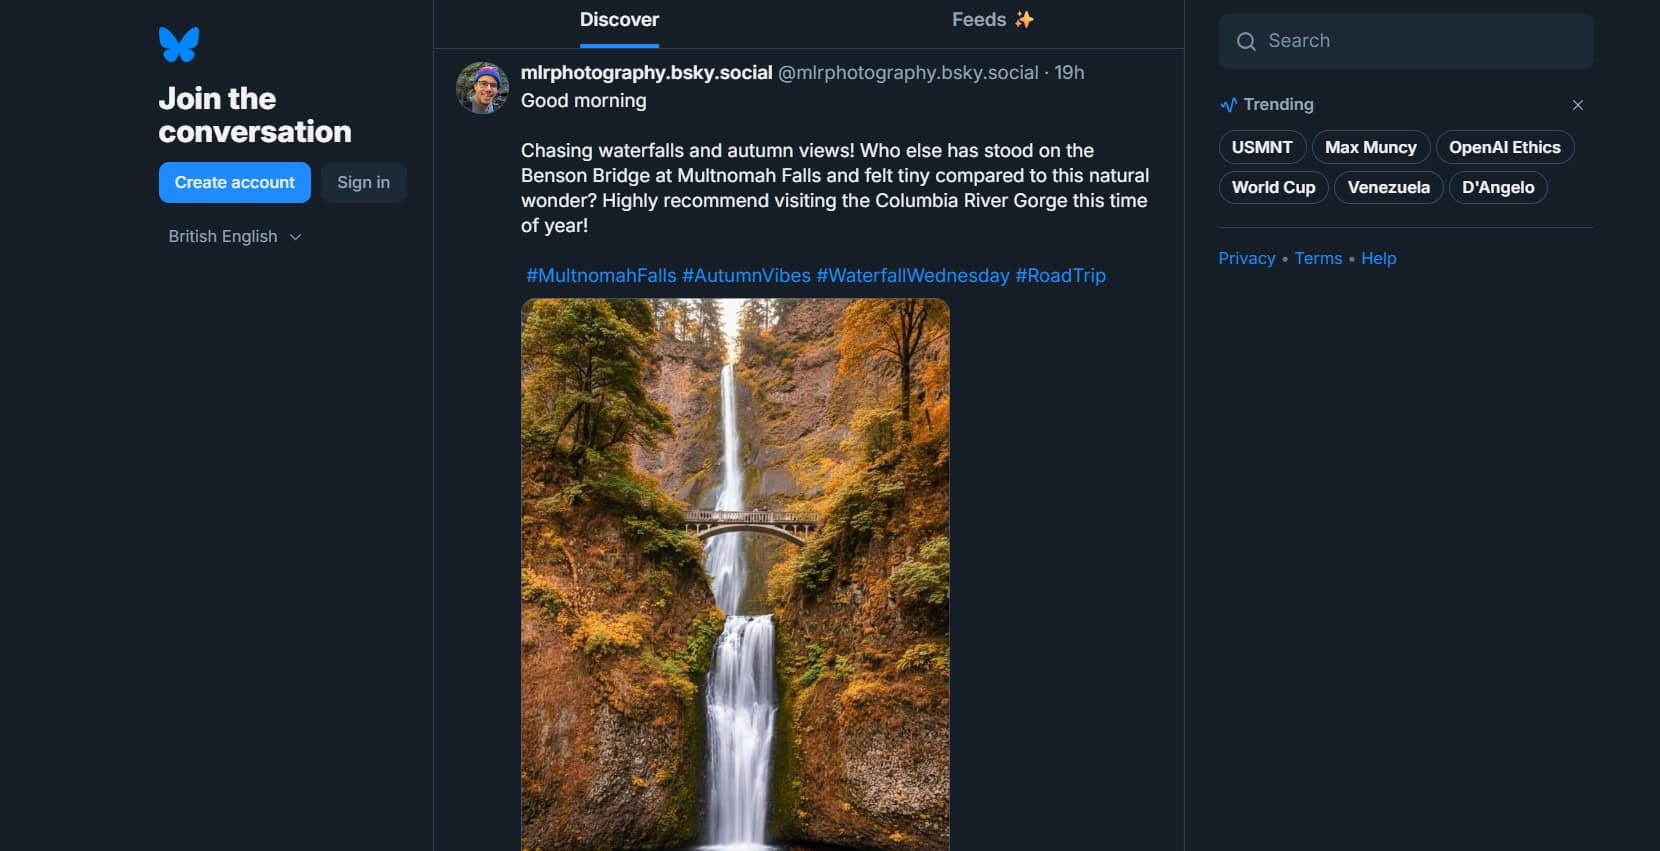Open the Help link
This screenshot has height=851, width=1660.
point(1379,258)
